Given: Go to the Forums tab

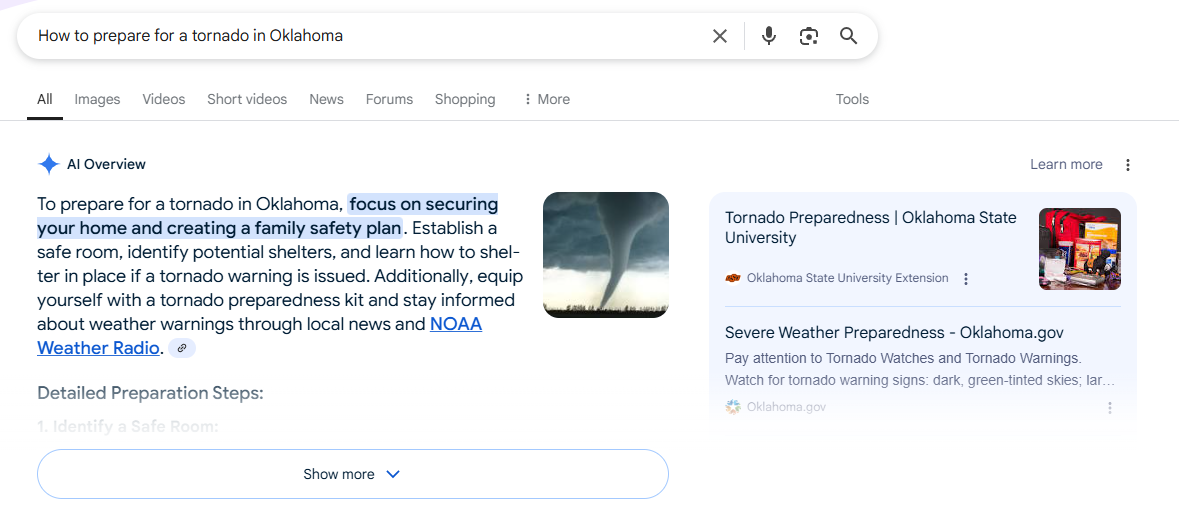Looking at the screenshot, I should point(389,99).
